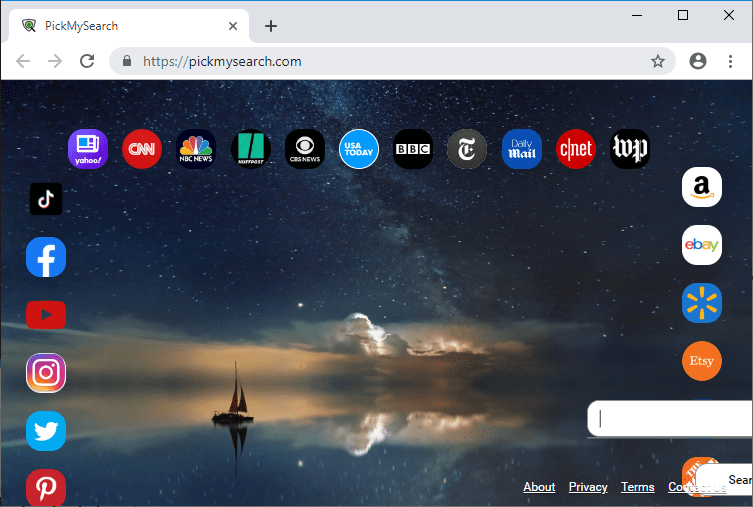
Task: Open the Daily Mail shortcut
Action: [522, 149]
